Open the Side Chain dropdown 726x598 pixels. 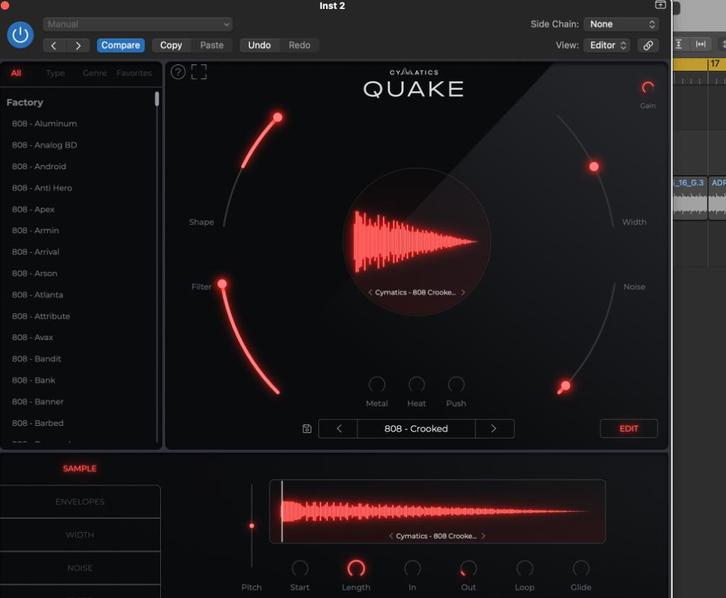[621, 24]
